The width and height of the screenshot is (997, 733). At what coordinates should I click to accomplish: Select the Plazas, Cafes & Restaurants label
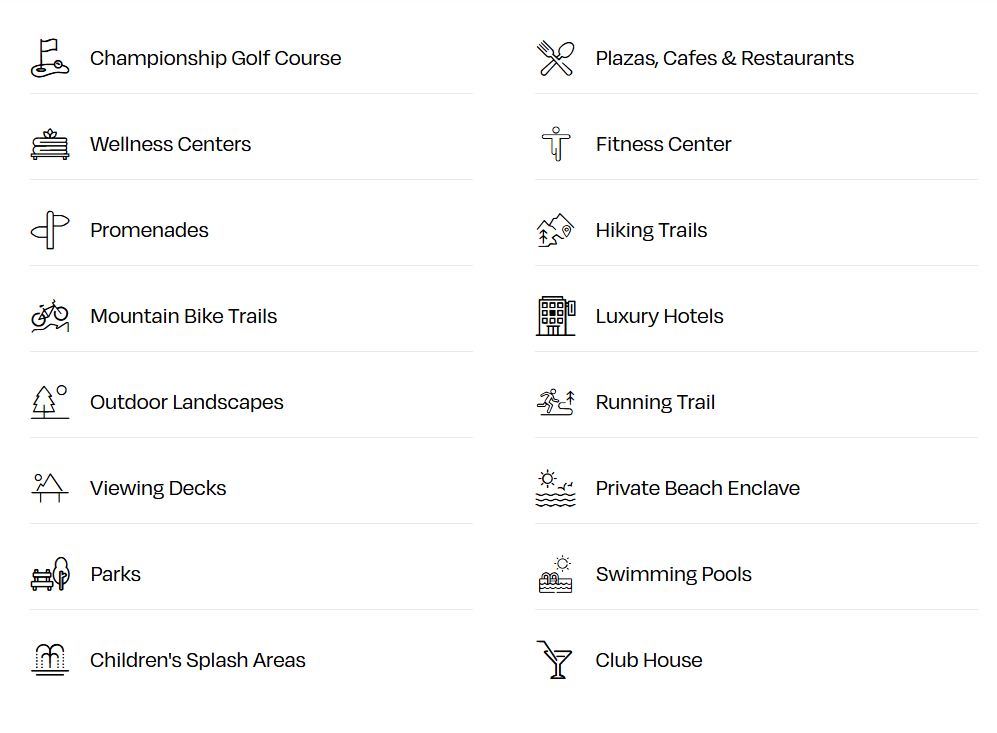pyautogui.click(x=724, y=58)
